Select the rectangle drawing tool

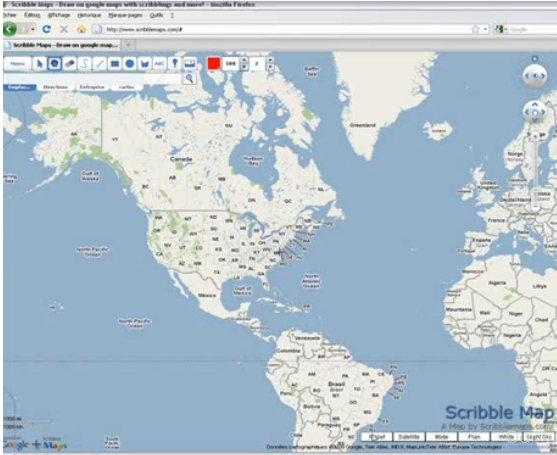coord(115,64)
